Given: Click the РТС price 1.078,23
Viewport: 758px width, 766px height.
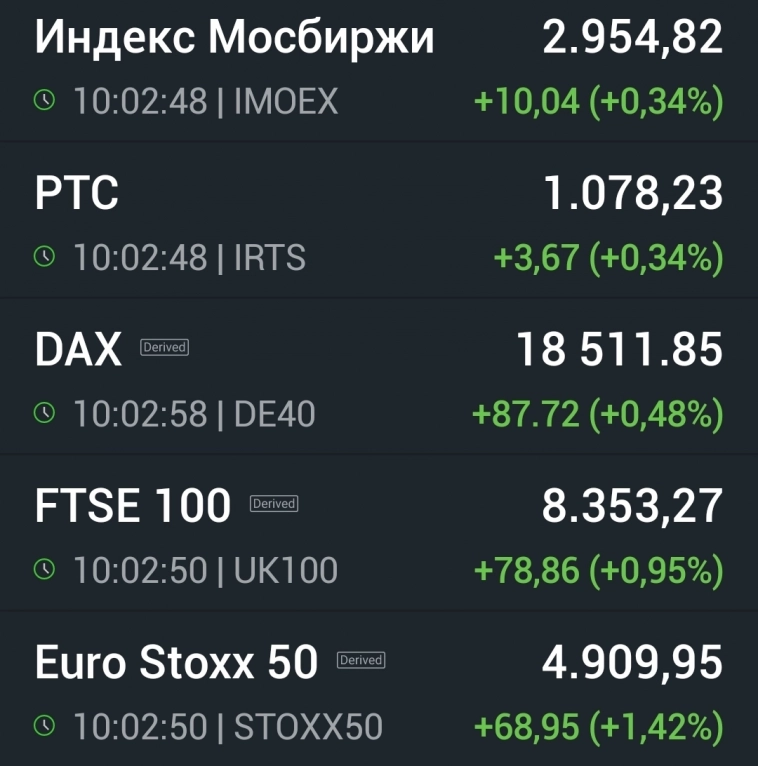Looking at the screenshot, I should point(632,194).
